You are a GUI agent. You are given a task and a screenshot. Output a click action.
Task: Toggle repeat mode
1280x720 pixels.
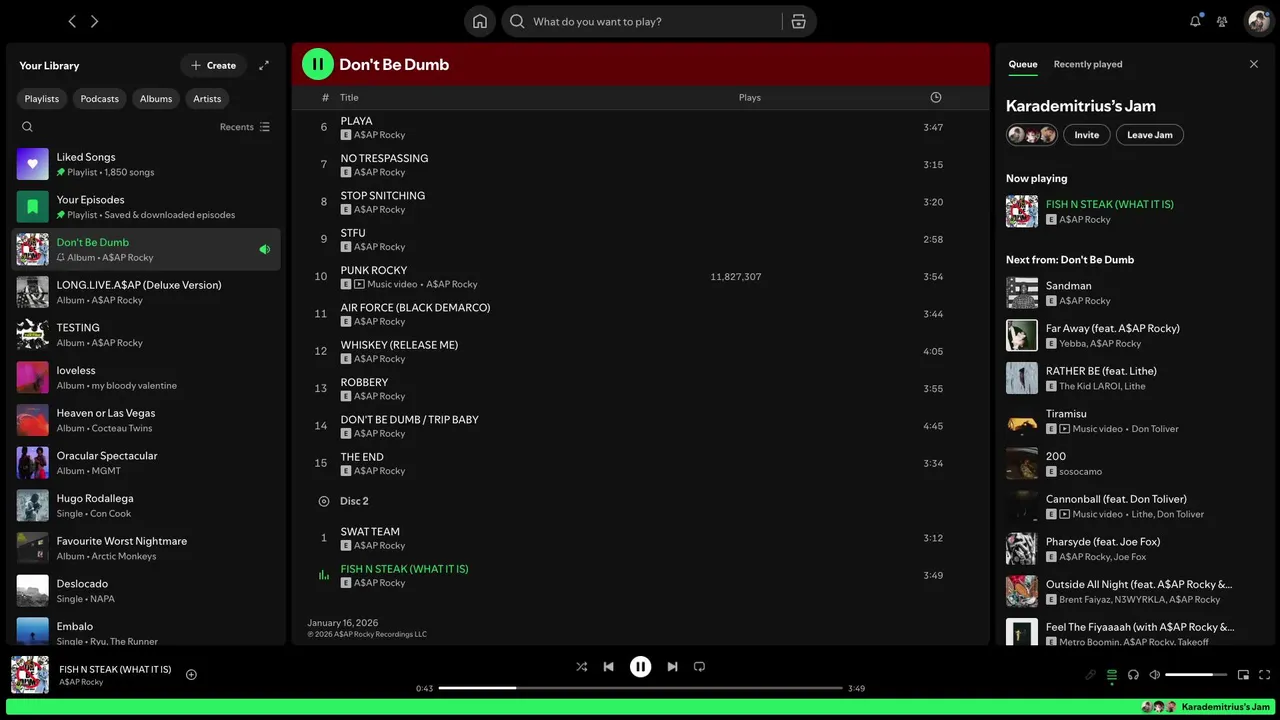pos(699,667)
